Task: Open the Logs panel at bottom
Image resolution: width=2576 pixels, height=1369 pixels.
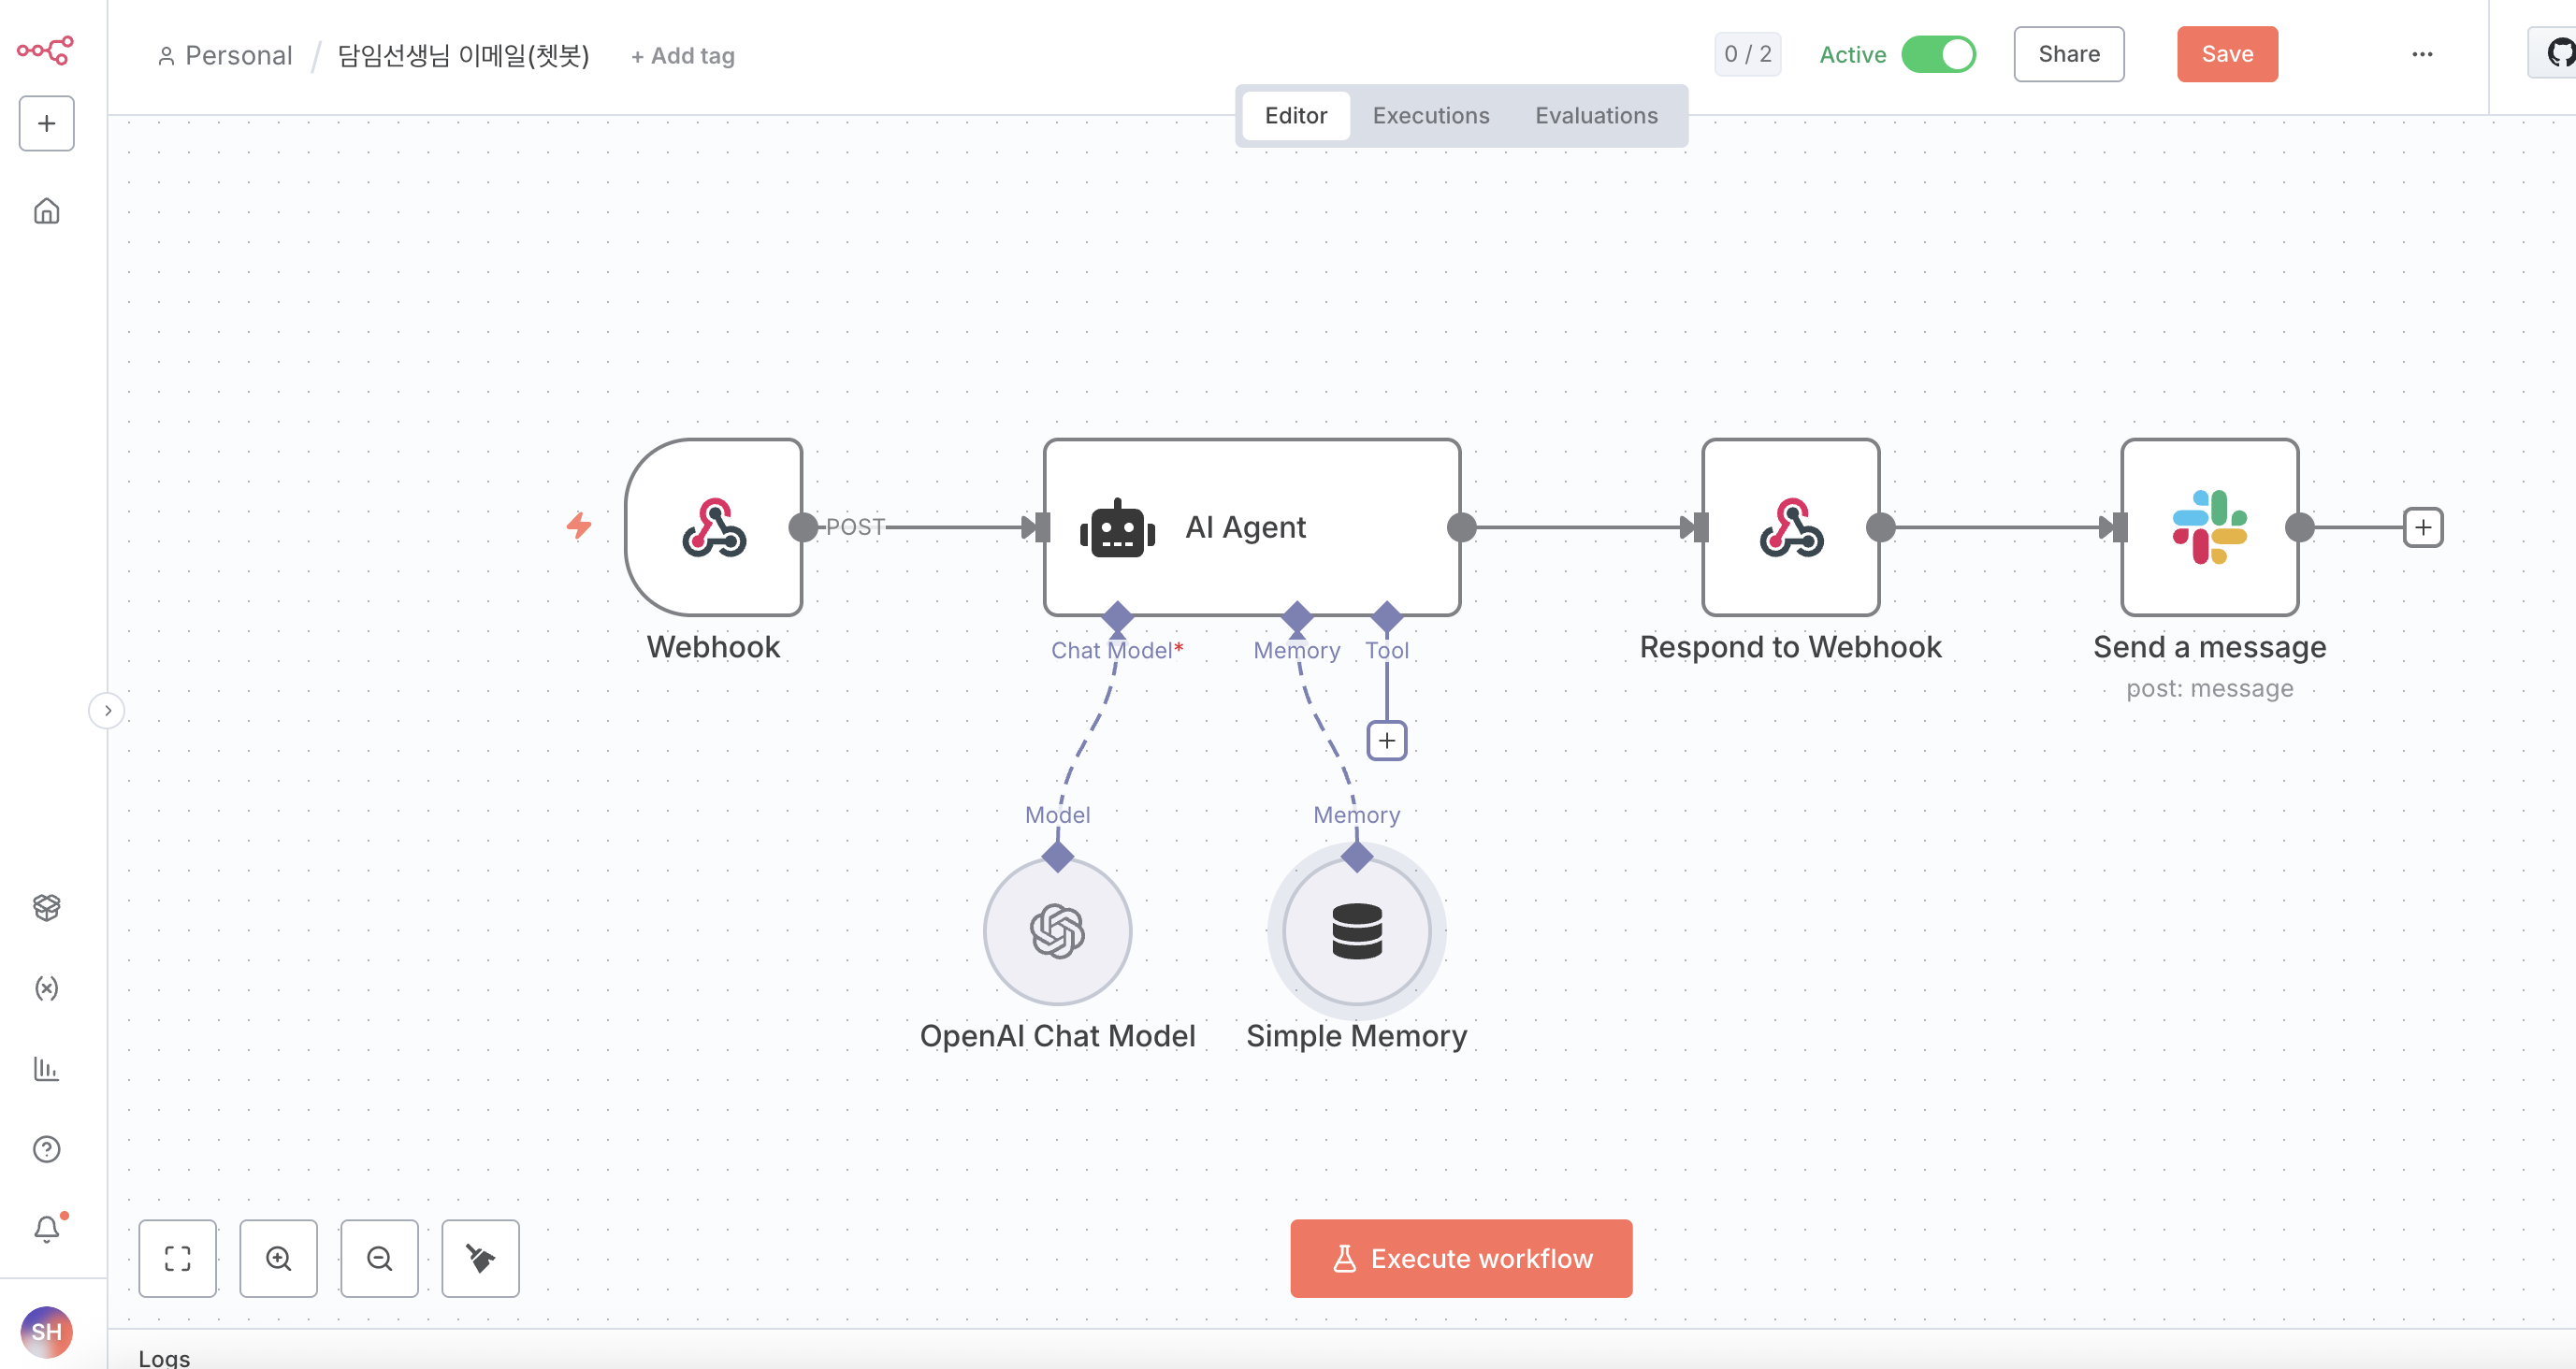Action: point(164,1357)
